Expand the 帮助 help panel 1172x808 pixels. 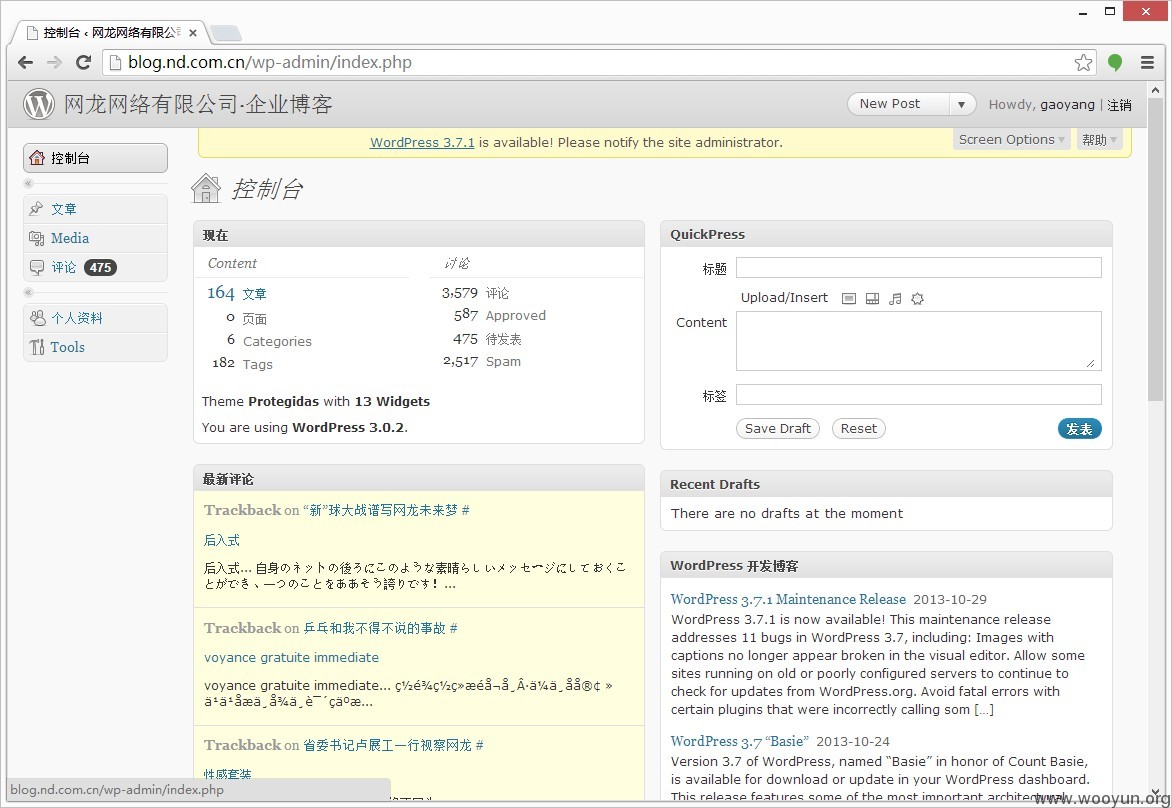tap(1099, 140)
